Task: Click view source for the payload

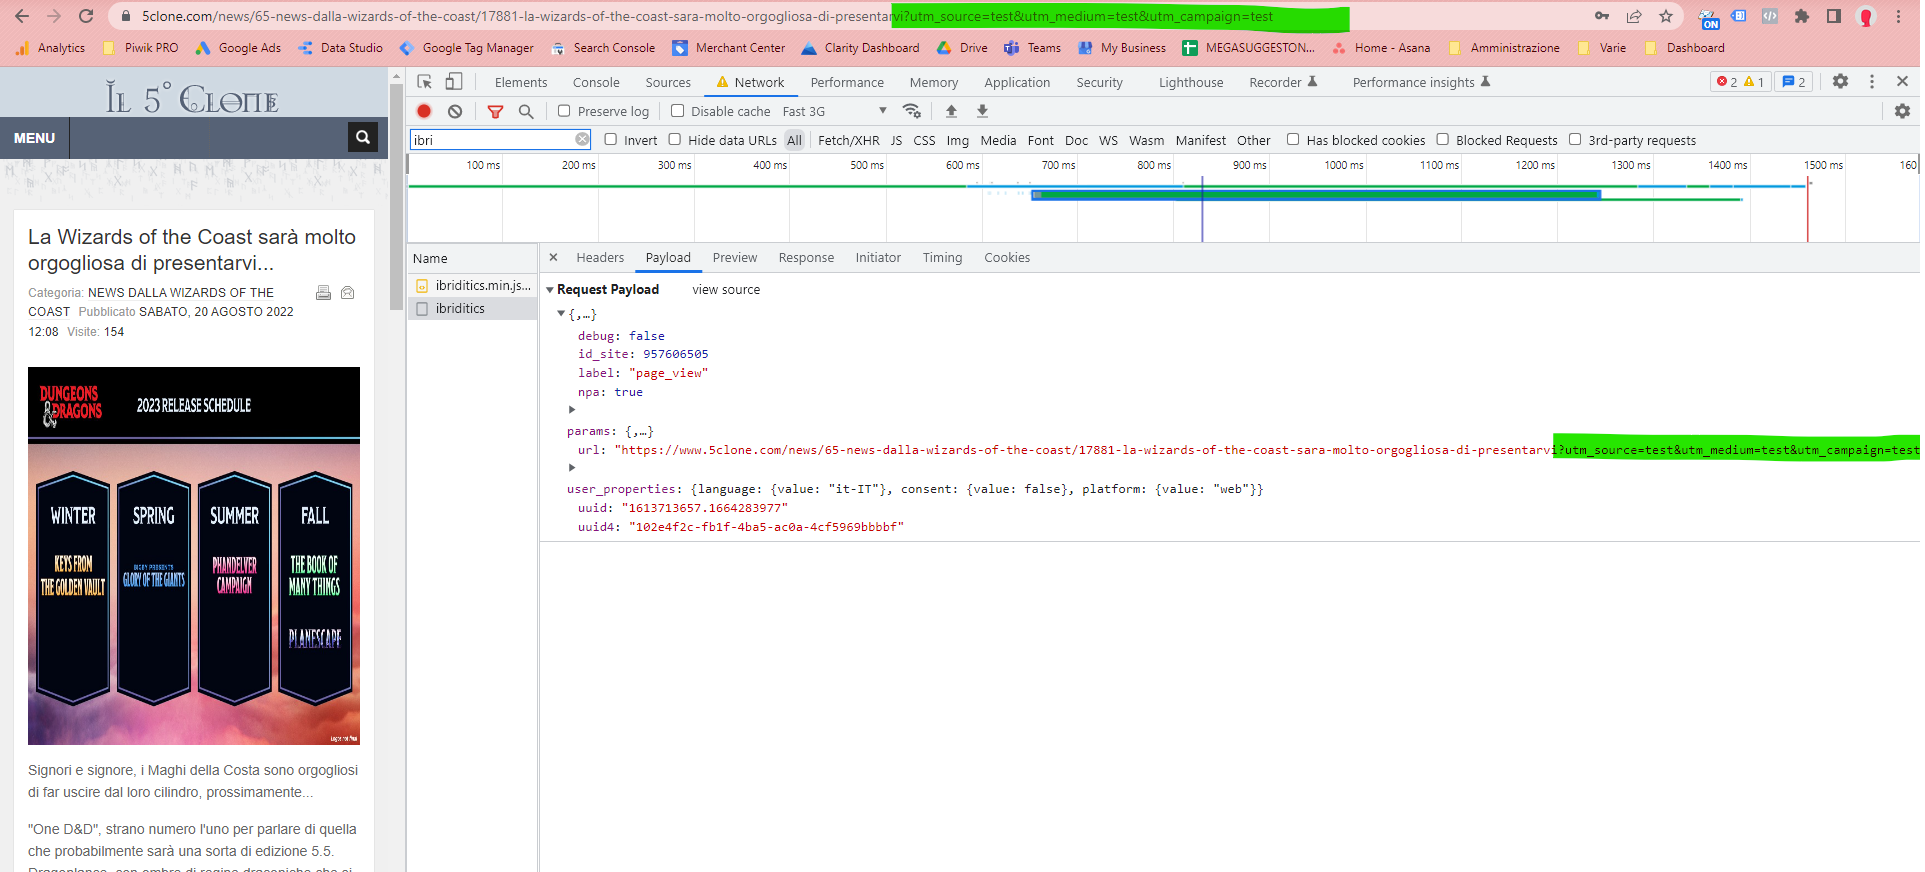Action: click(x=726, y=290)
